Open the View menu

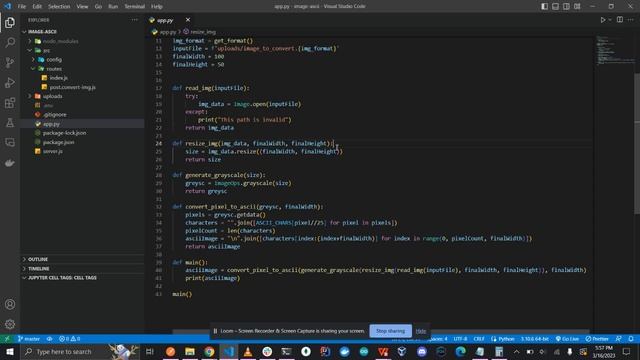click(x=82, y=7)
